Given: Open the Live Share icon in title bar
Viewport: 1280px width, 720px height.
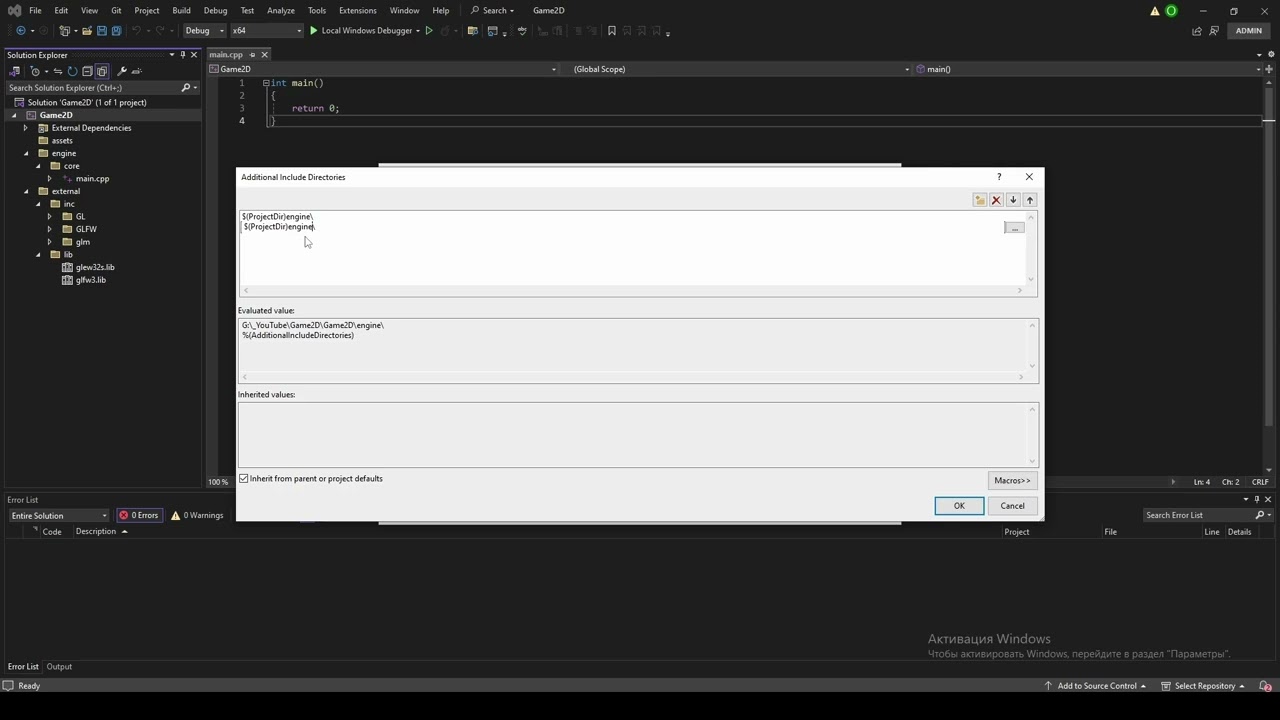Looking at the screenshot, I should click(1197, 31).
